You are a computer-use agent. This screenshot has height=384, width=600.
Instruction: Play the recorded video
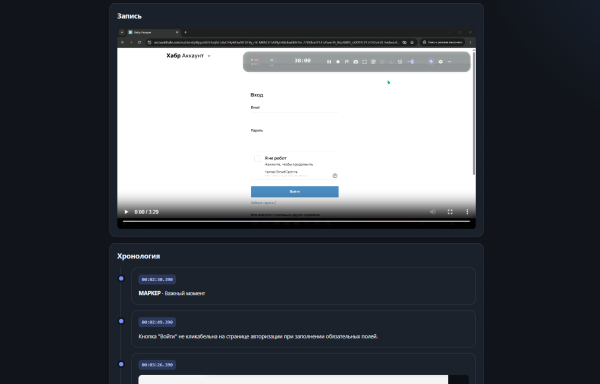click(126, 212)
